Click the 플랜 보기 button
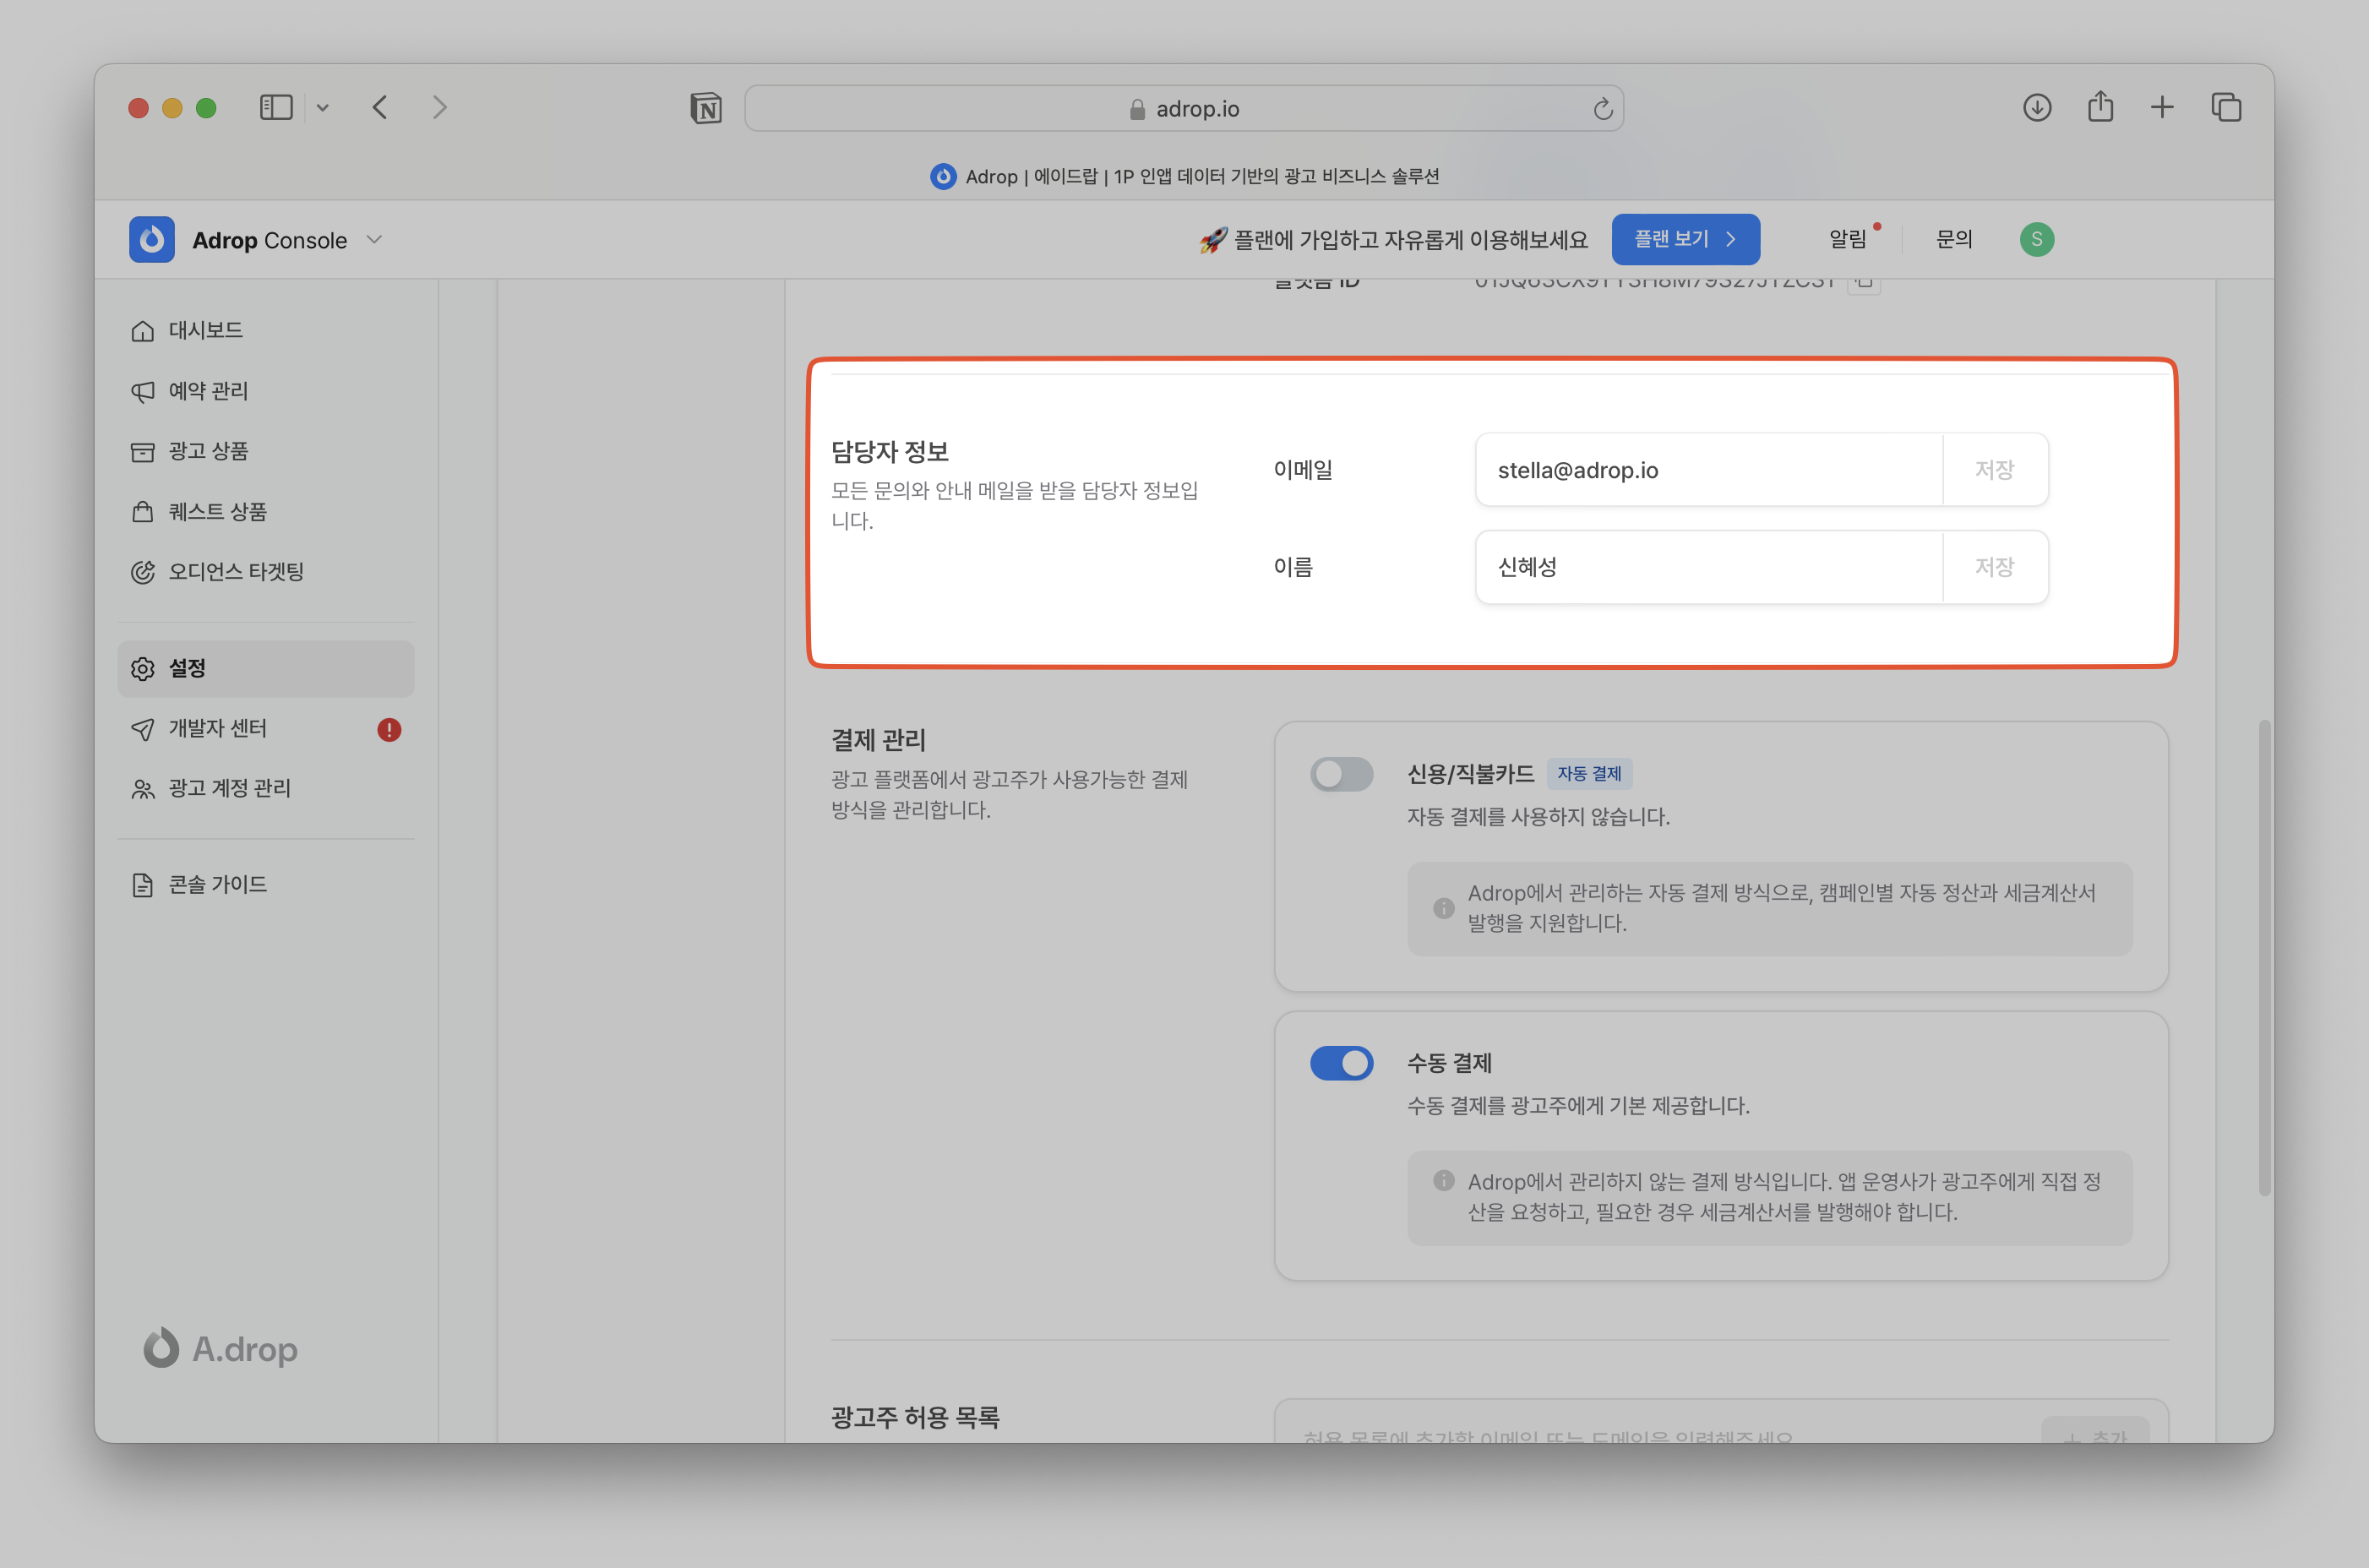 click(x=1685, y=239)
